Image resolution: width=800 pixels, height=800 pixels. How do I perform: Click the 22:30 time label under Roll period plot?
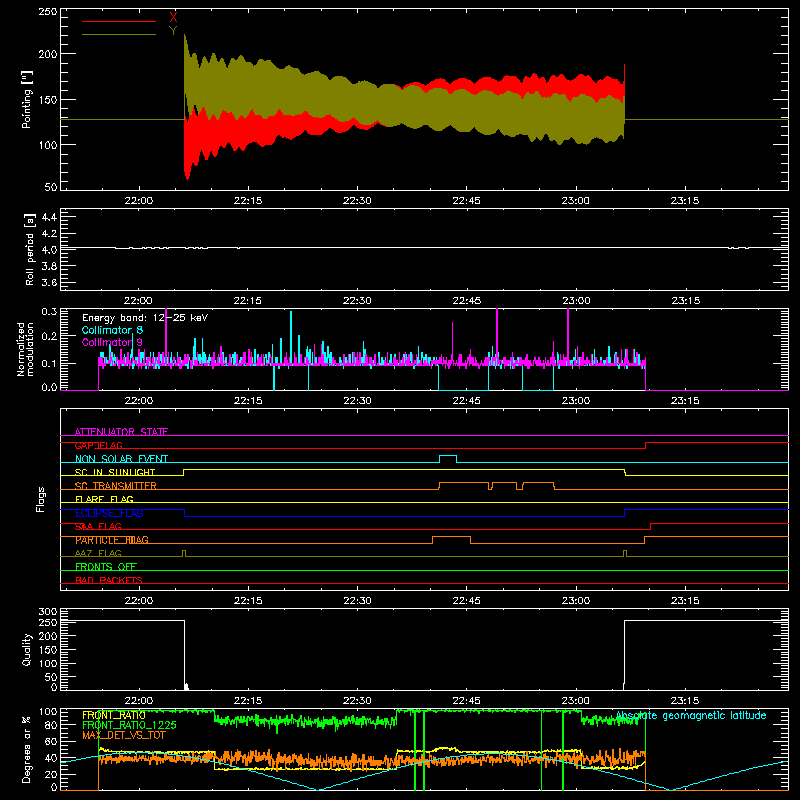coord(357,301)
